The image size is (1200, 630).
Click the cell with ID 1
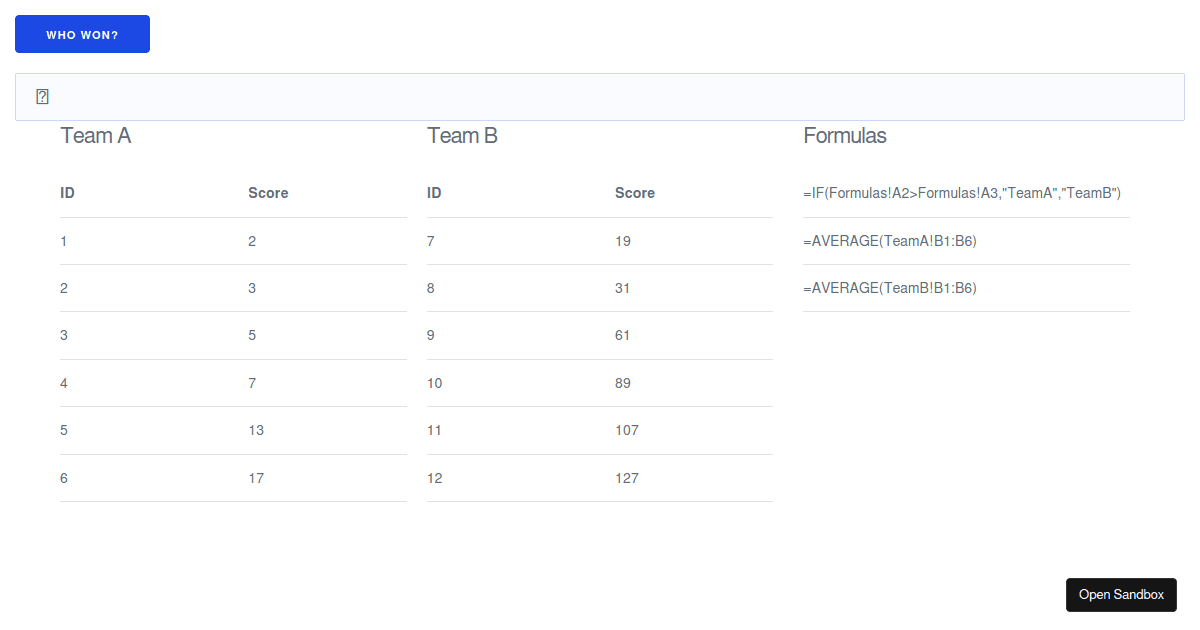click(63, 241)
